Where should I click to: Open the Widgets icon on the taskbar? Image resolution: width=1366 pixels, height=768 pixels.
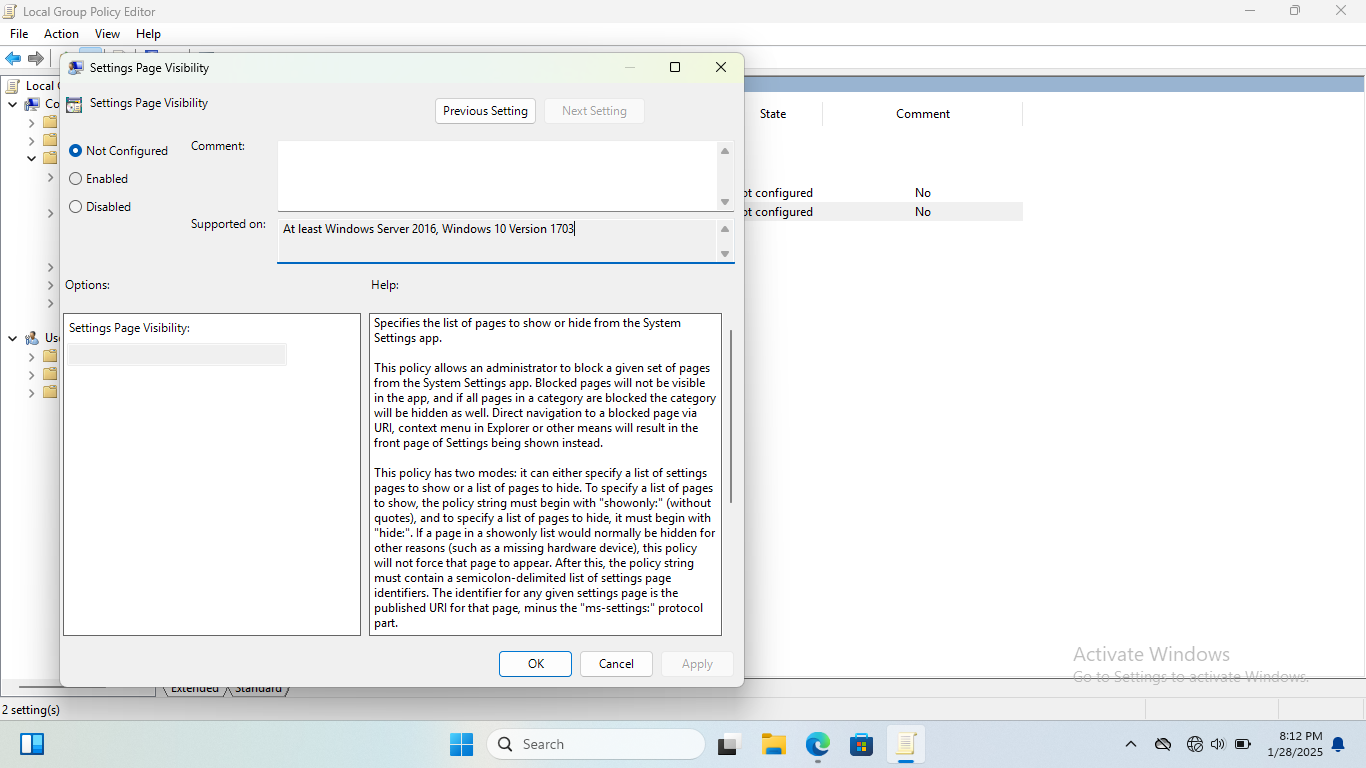coord(32,744)
